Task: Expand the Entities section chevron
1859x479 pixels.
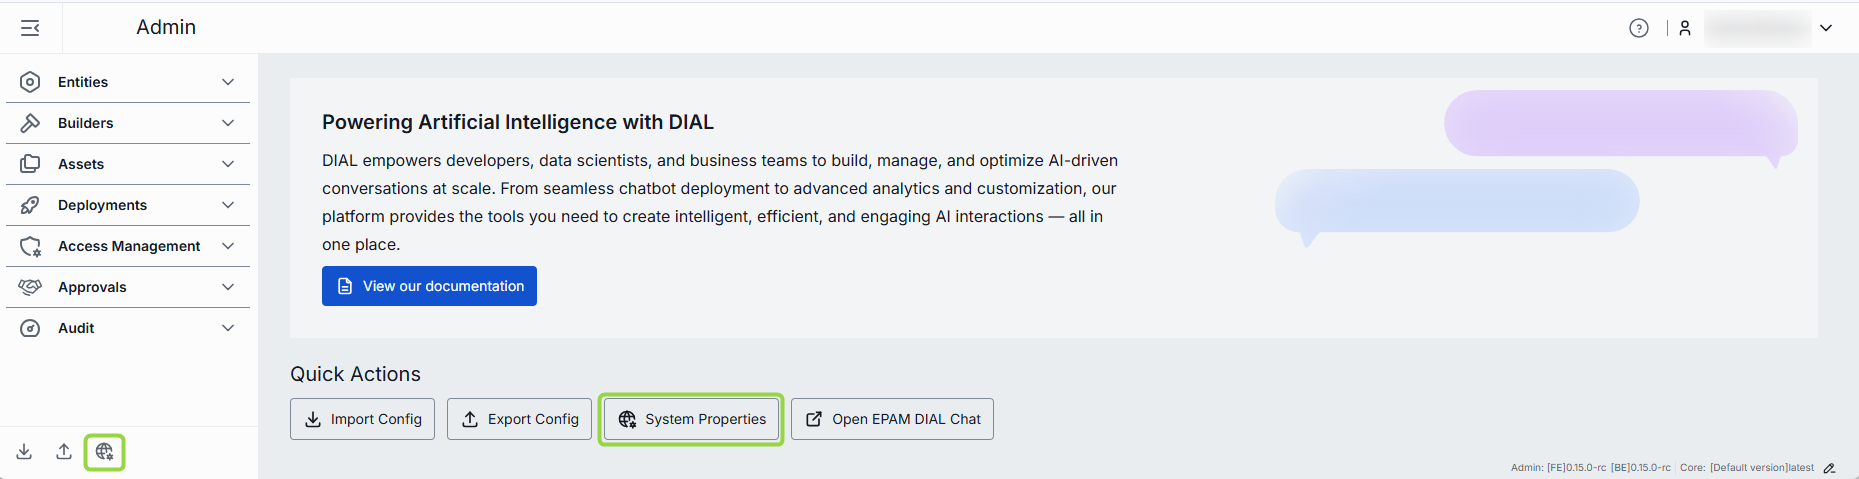Action: 228,82
